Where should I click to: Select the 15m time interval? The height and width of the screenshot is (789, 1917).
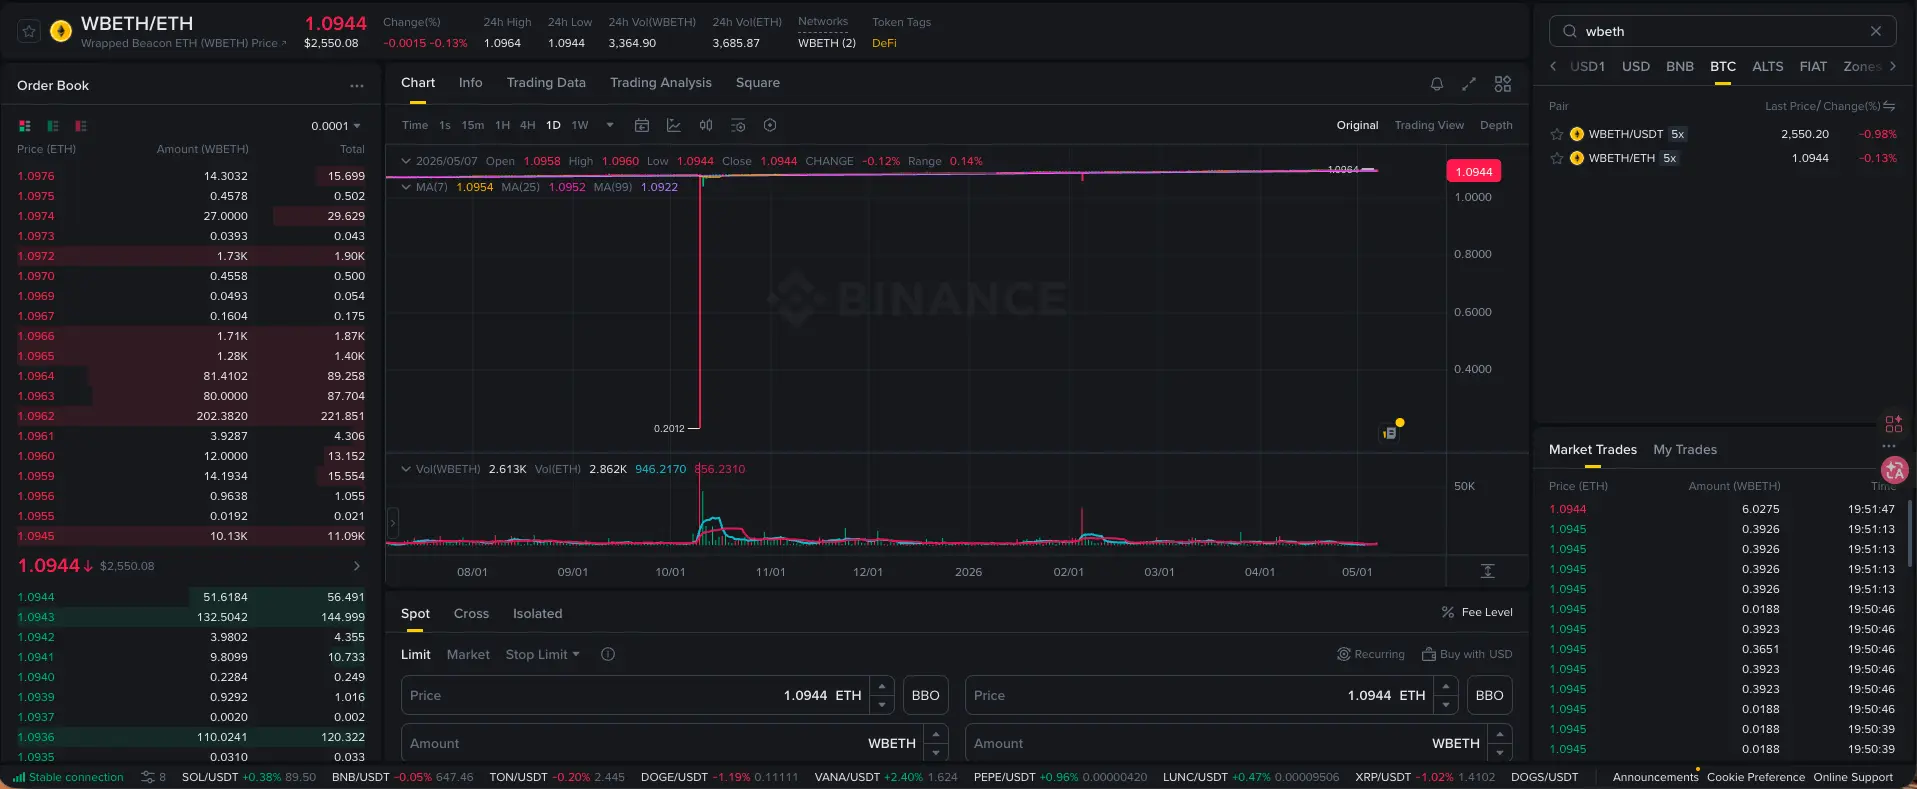(x=473, y=125)
